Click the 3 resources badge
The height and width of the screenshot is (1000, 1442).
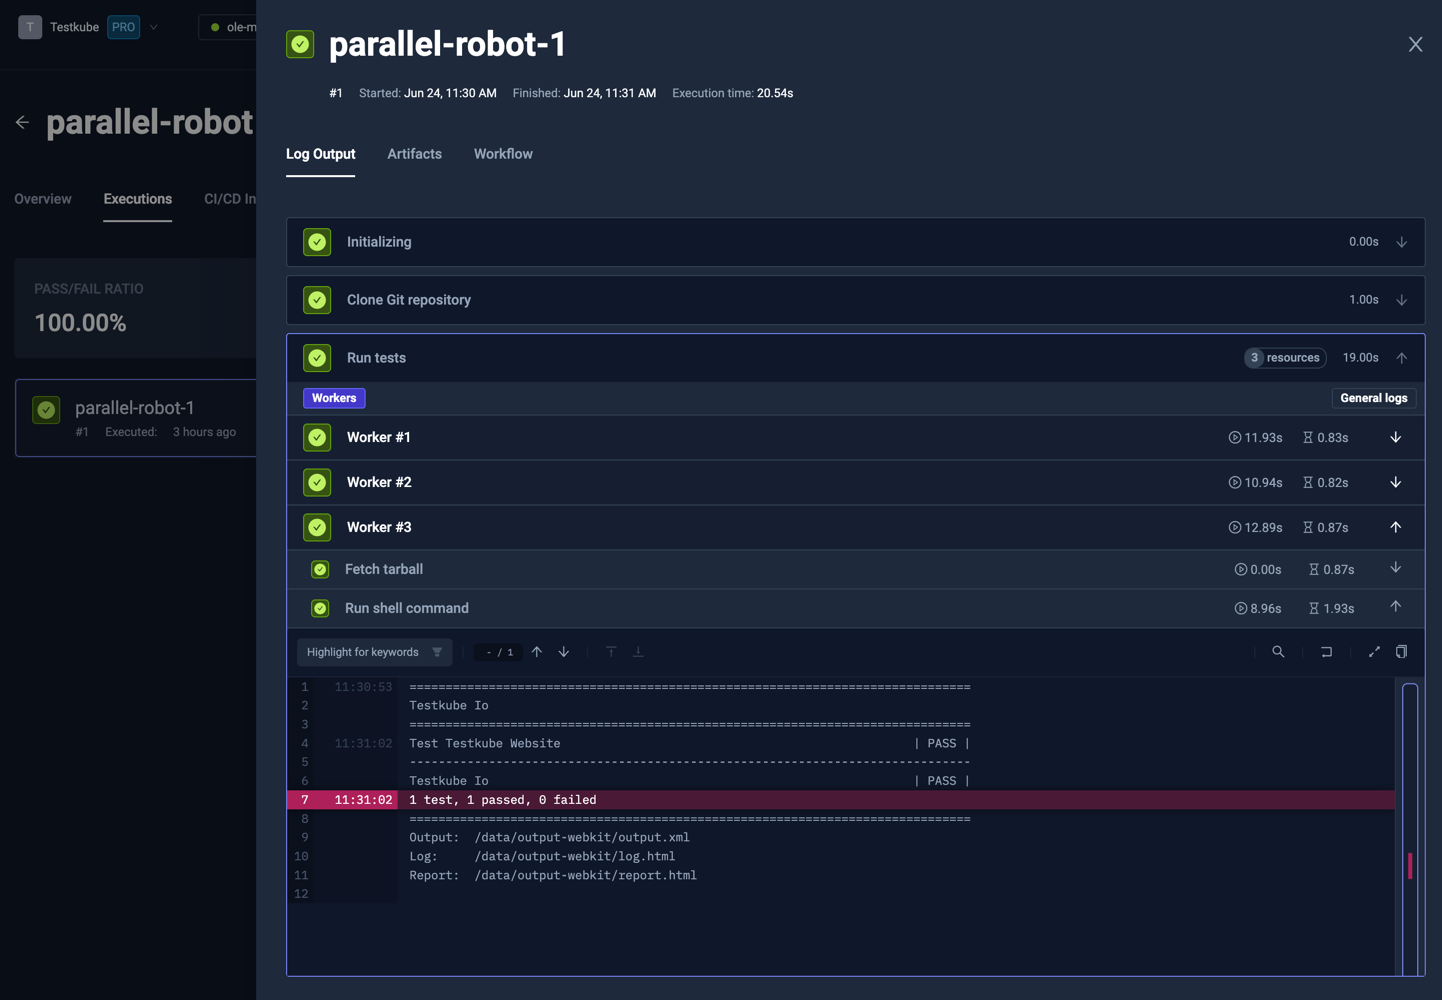click(x=1285, y=357)
